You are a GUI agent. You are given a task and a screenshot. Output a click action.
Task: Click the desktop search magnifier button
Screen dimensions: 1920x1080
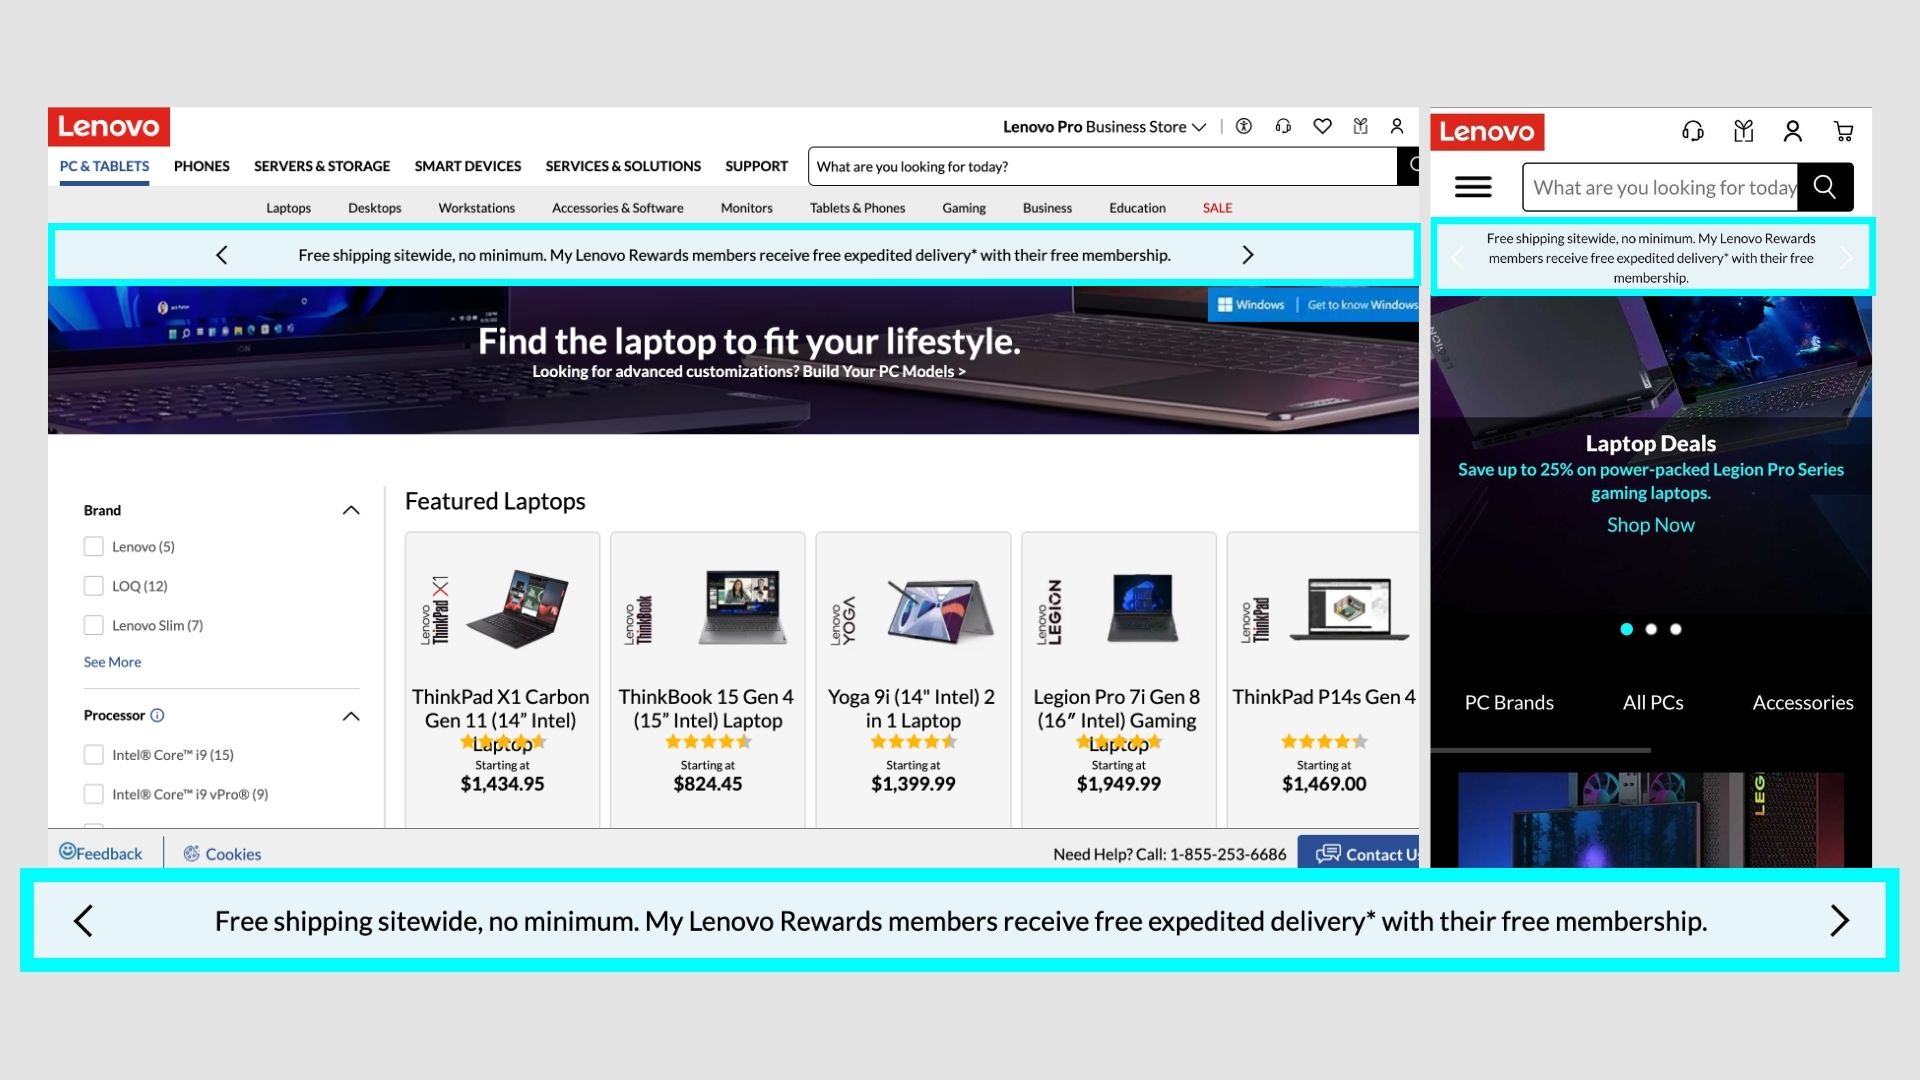click(x=1409, y=166)
